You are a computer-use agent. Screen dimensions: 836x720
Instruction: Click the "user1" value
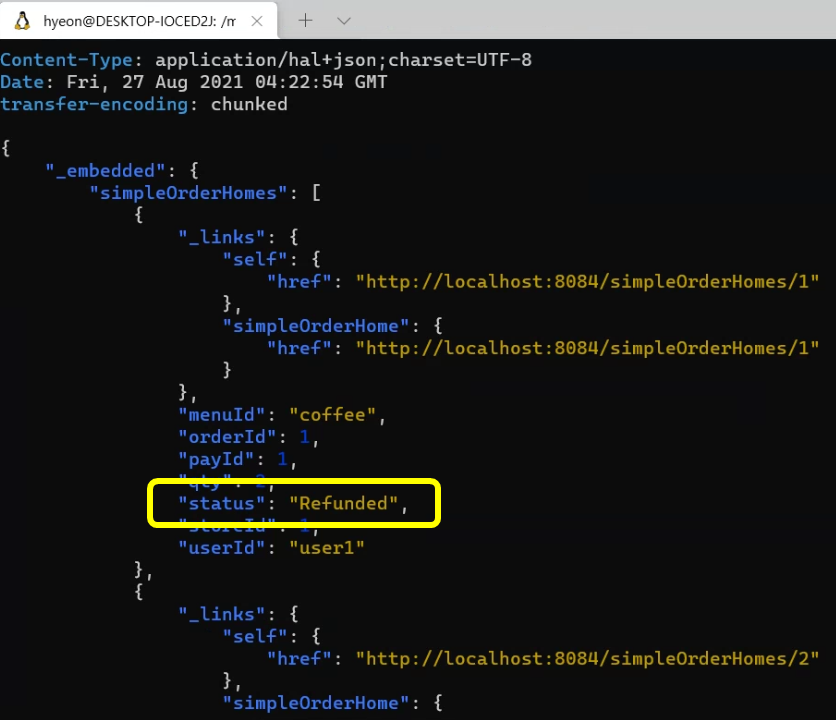[x=327, y=548]
